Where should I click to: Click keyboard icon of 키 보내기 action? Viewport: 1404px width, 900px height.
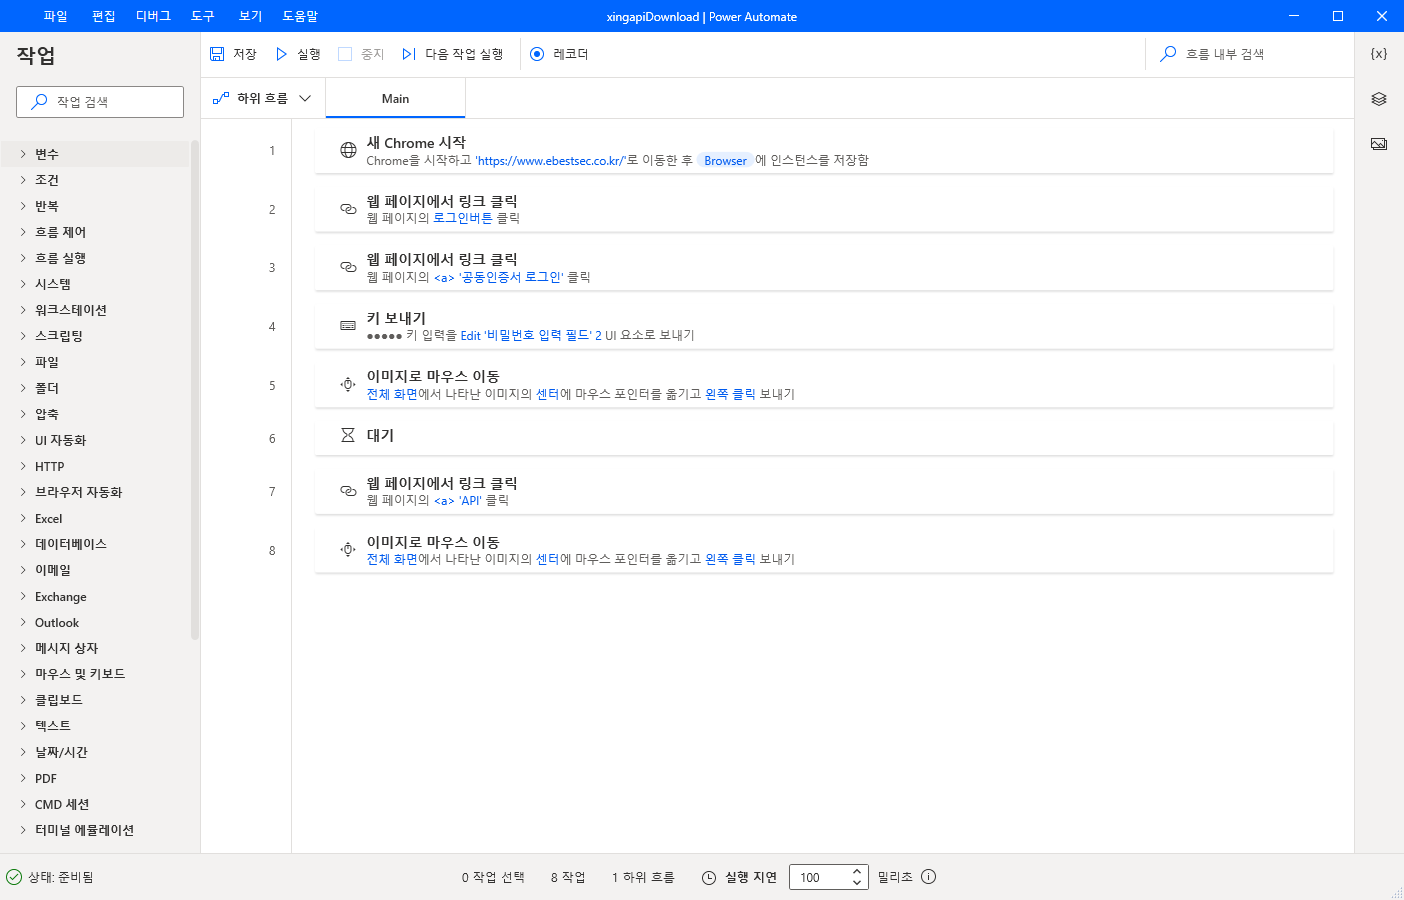coord(348,326)
